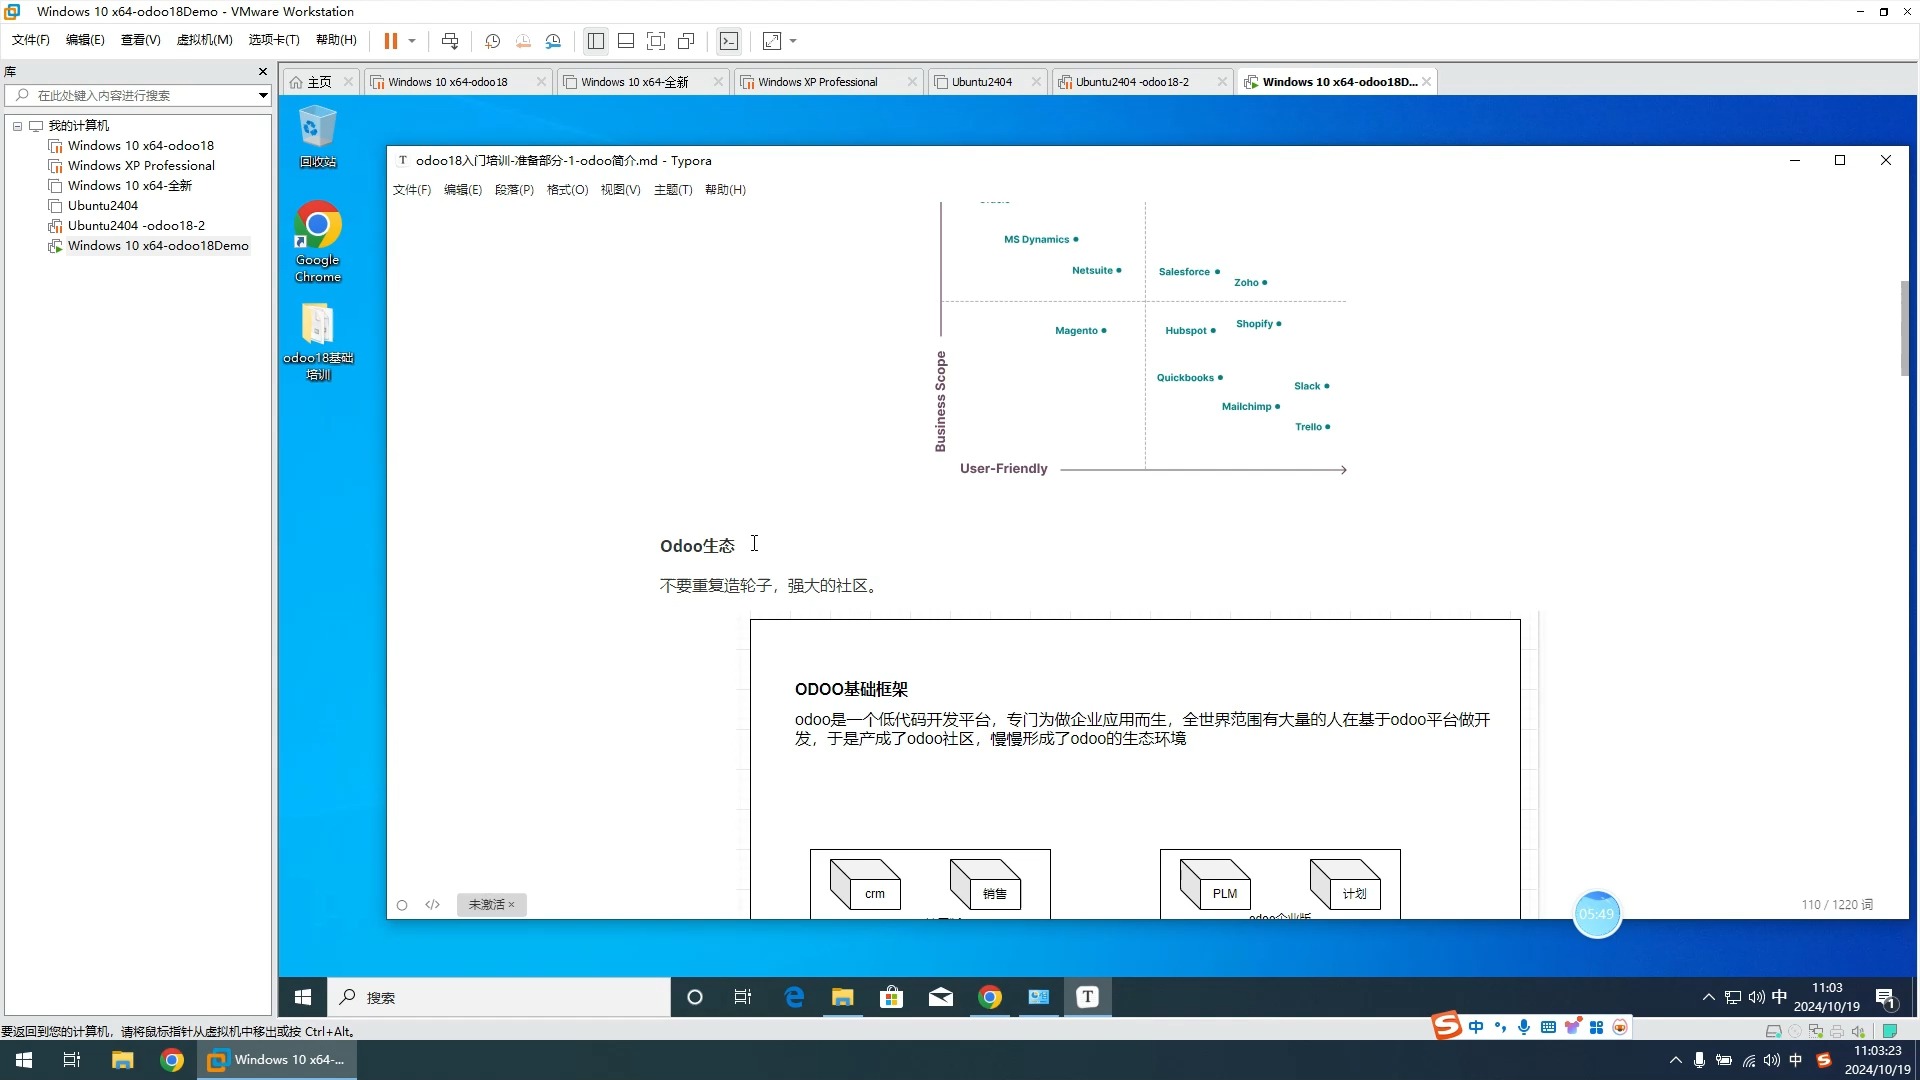The height and width of the screenshot is (1080, 1920).
Task: Take a snapshot of this virtual machine
Action: 492,41
